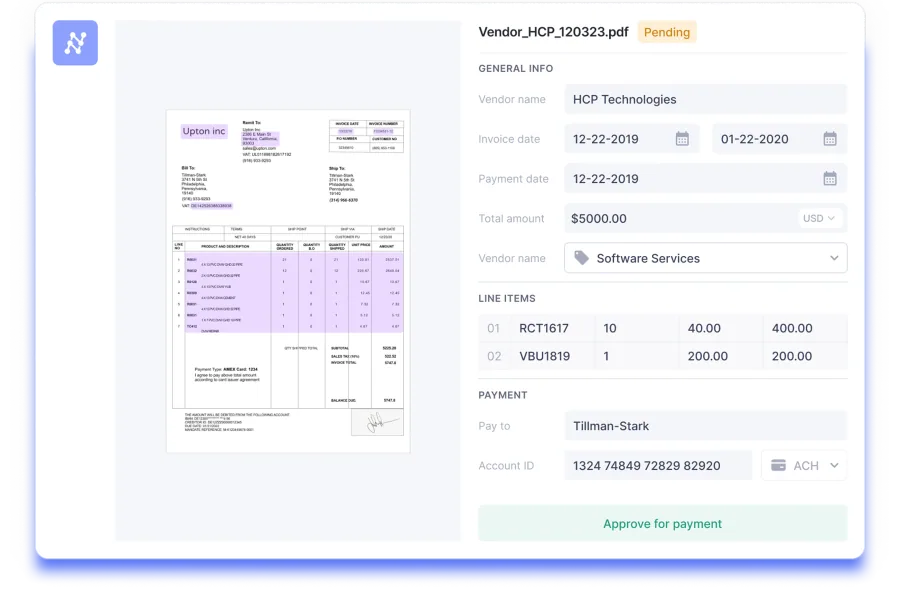The image size is (900, 597).
Task: Click the tag icon beside Software Services
Action: pyautogui.click(x=581, y=258)
